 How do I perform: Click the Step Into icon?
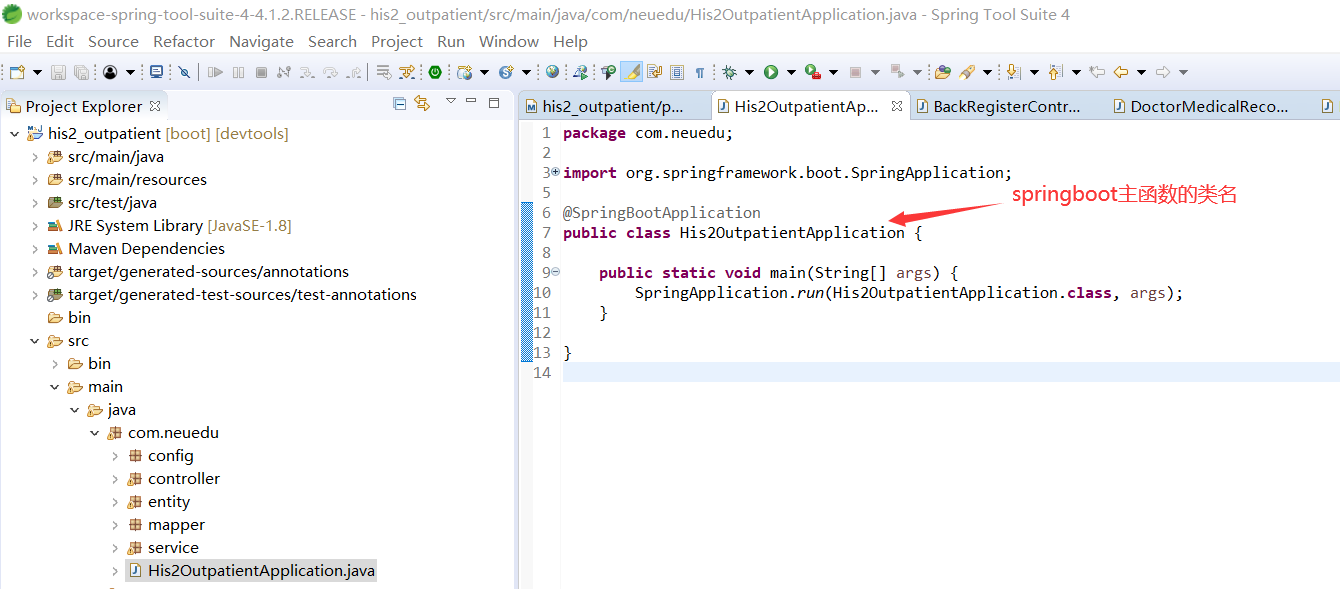pos(306,72)
